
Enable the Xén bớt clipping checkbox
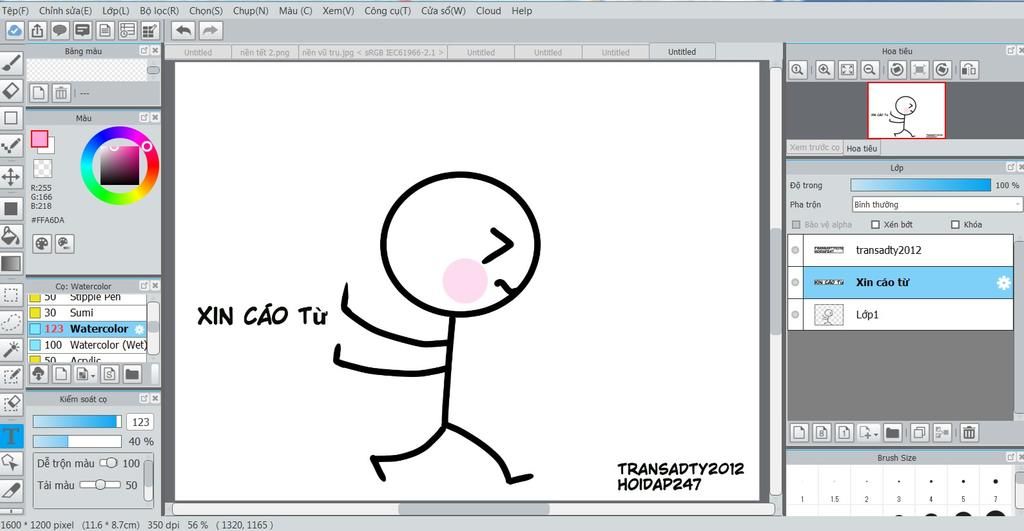[875, 225]
